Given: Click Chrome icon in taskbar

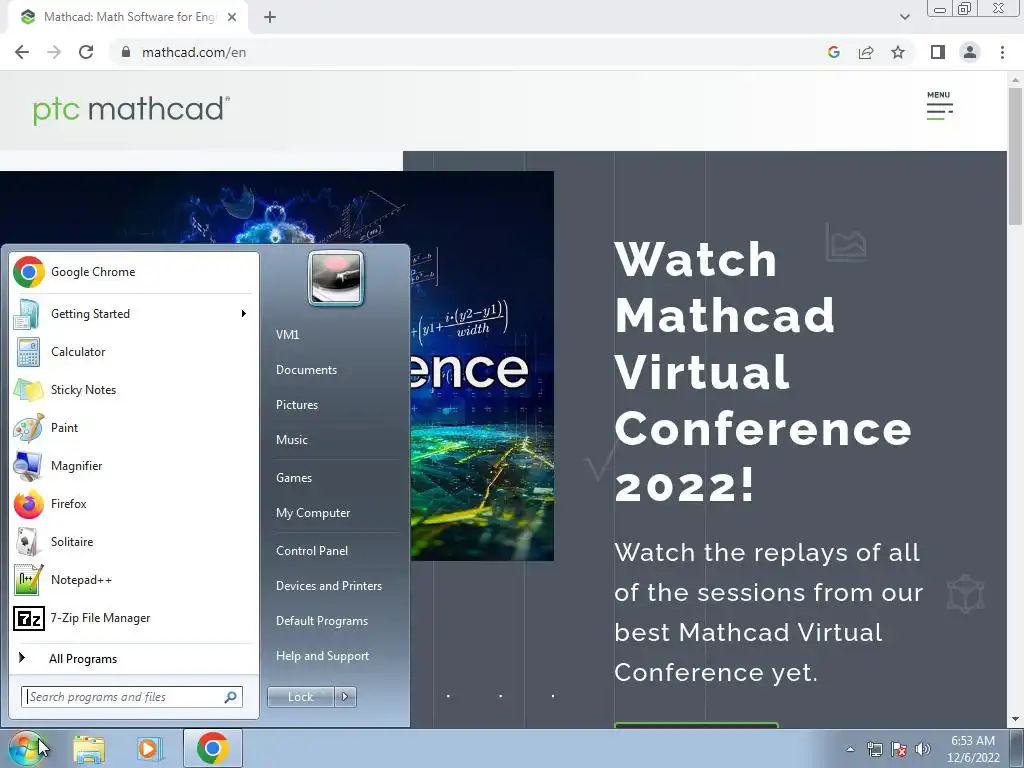Looking at the screenshot, I should coord(212,748).
